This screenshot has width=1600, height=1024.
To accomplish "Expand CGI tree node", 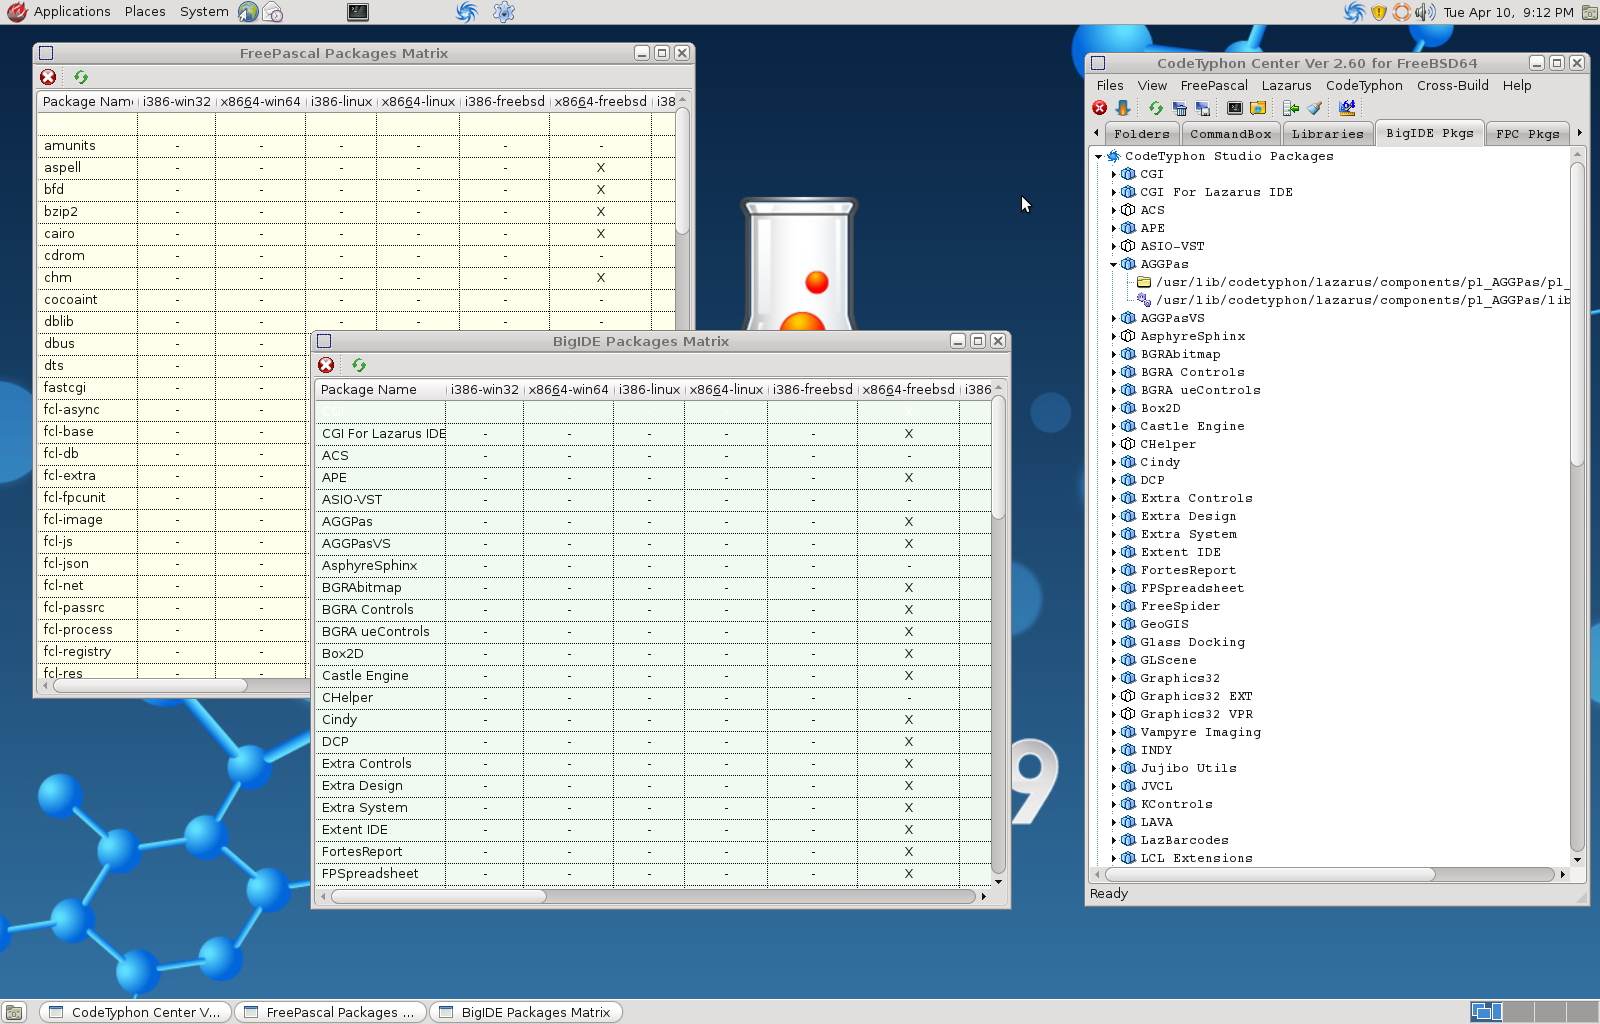I will 1113,174.
